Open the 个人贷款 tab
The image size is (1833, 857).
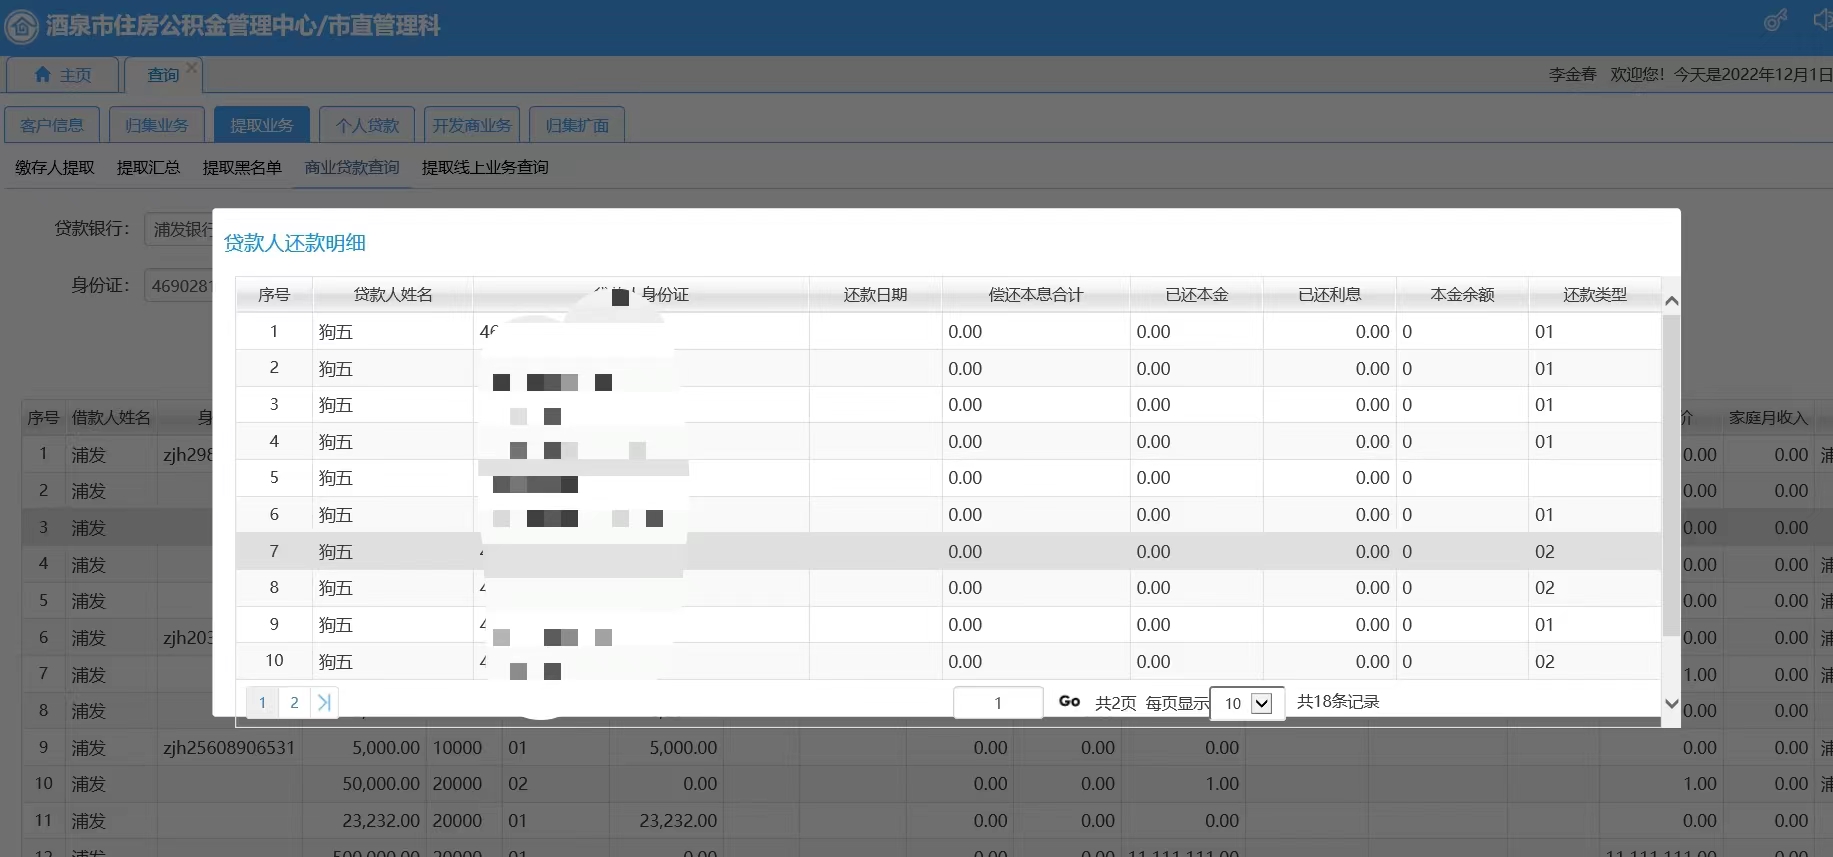[x=367, y=125]
